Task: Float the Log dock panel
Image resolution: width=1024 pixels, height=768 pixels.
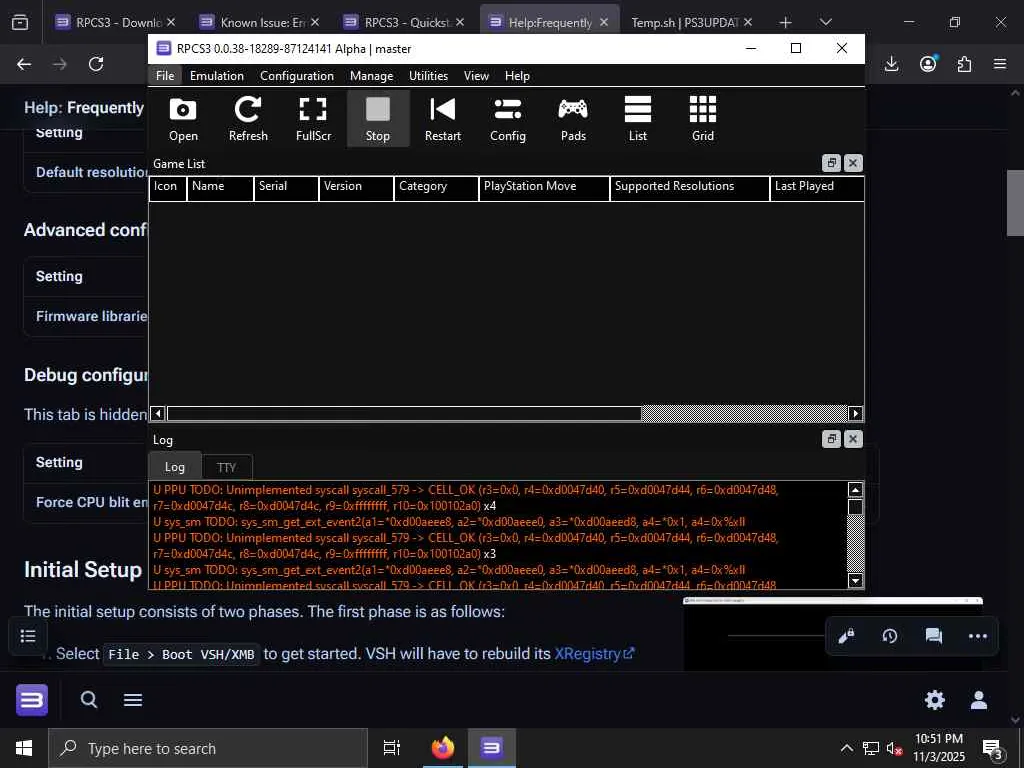Action: 831,439
